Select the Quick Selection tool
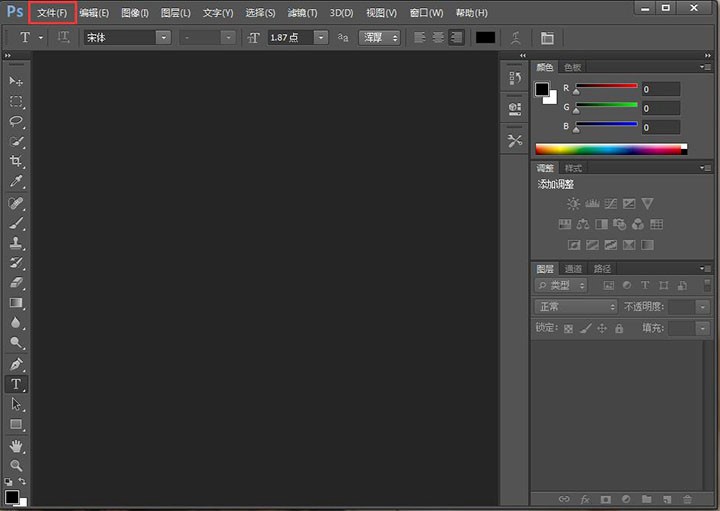 coord(16,141)
